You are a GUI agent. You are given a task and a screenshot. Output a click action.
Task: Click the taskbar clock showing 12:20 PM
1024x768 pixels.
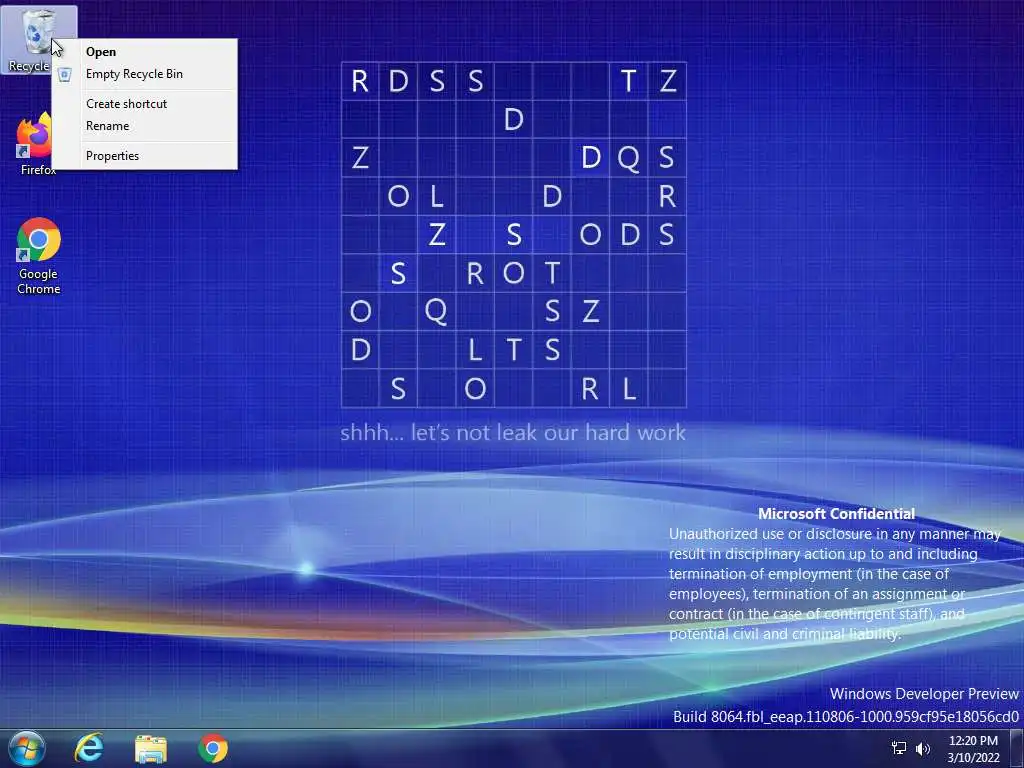(973, 748)
